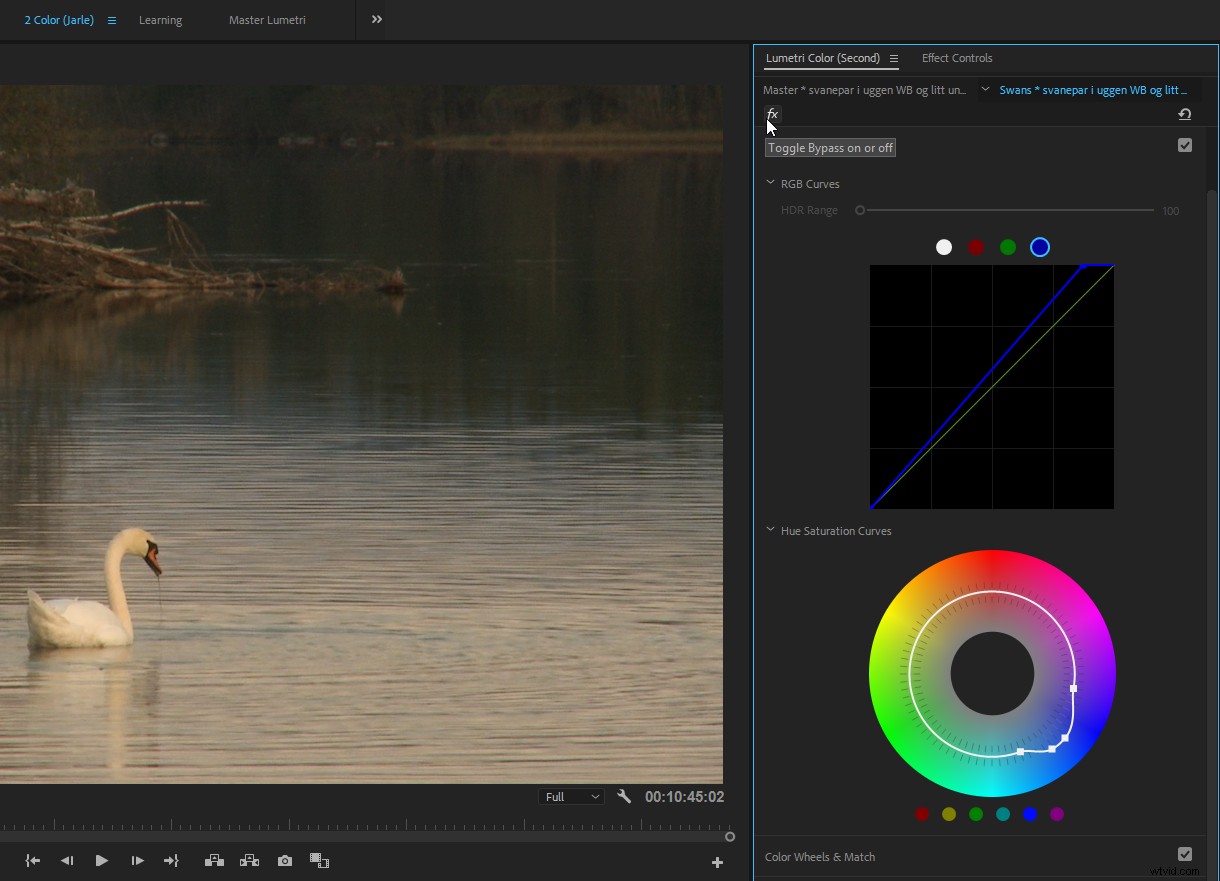Click the Reset effect icon in Lumetri panel
The width and height of the screenshot is (1220, 881).
click(1185, 114)
